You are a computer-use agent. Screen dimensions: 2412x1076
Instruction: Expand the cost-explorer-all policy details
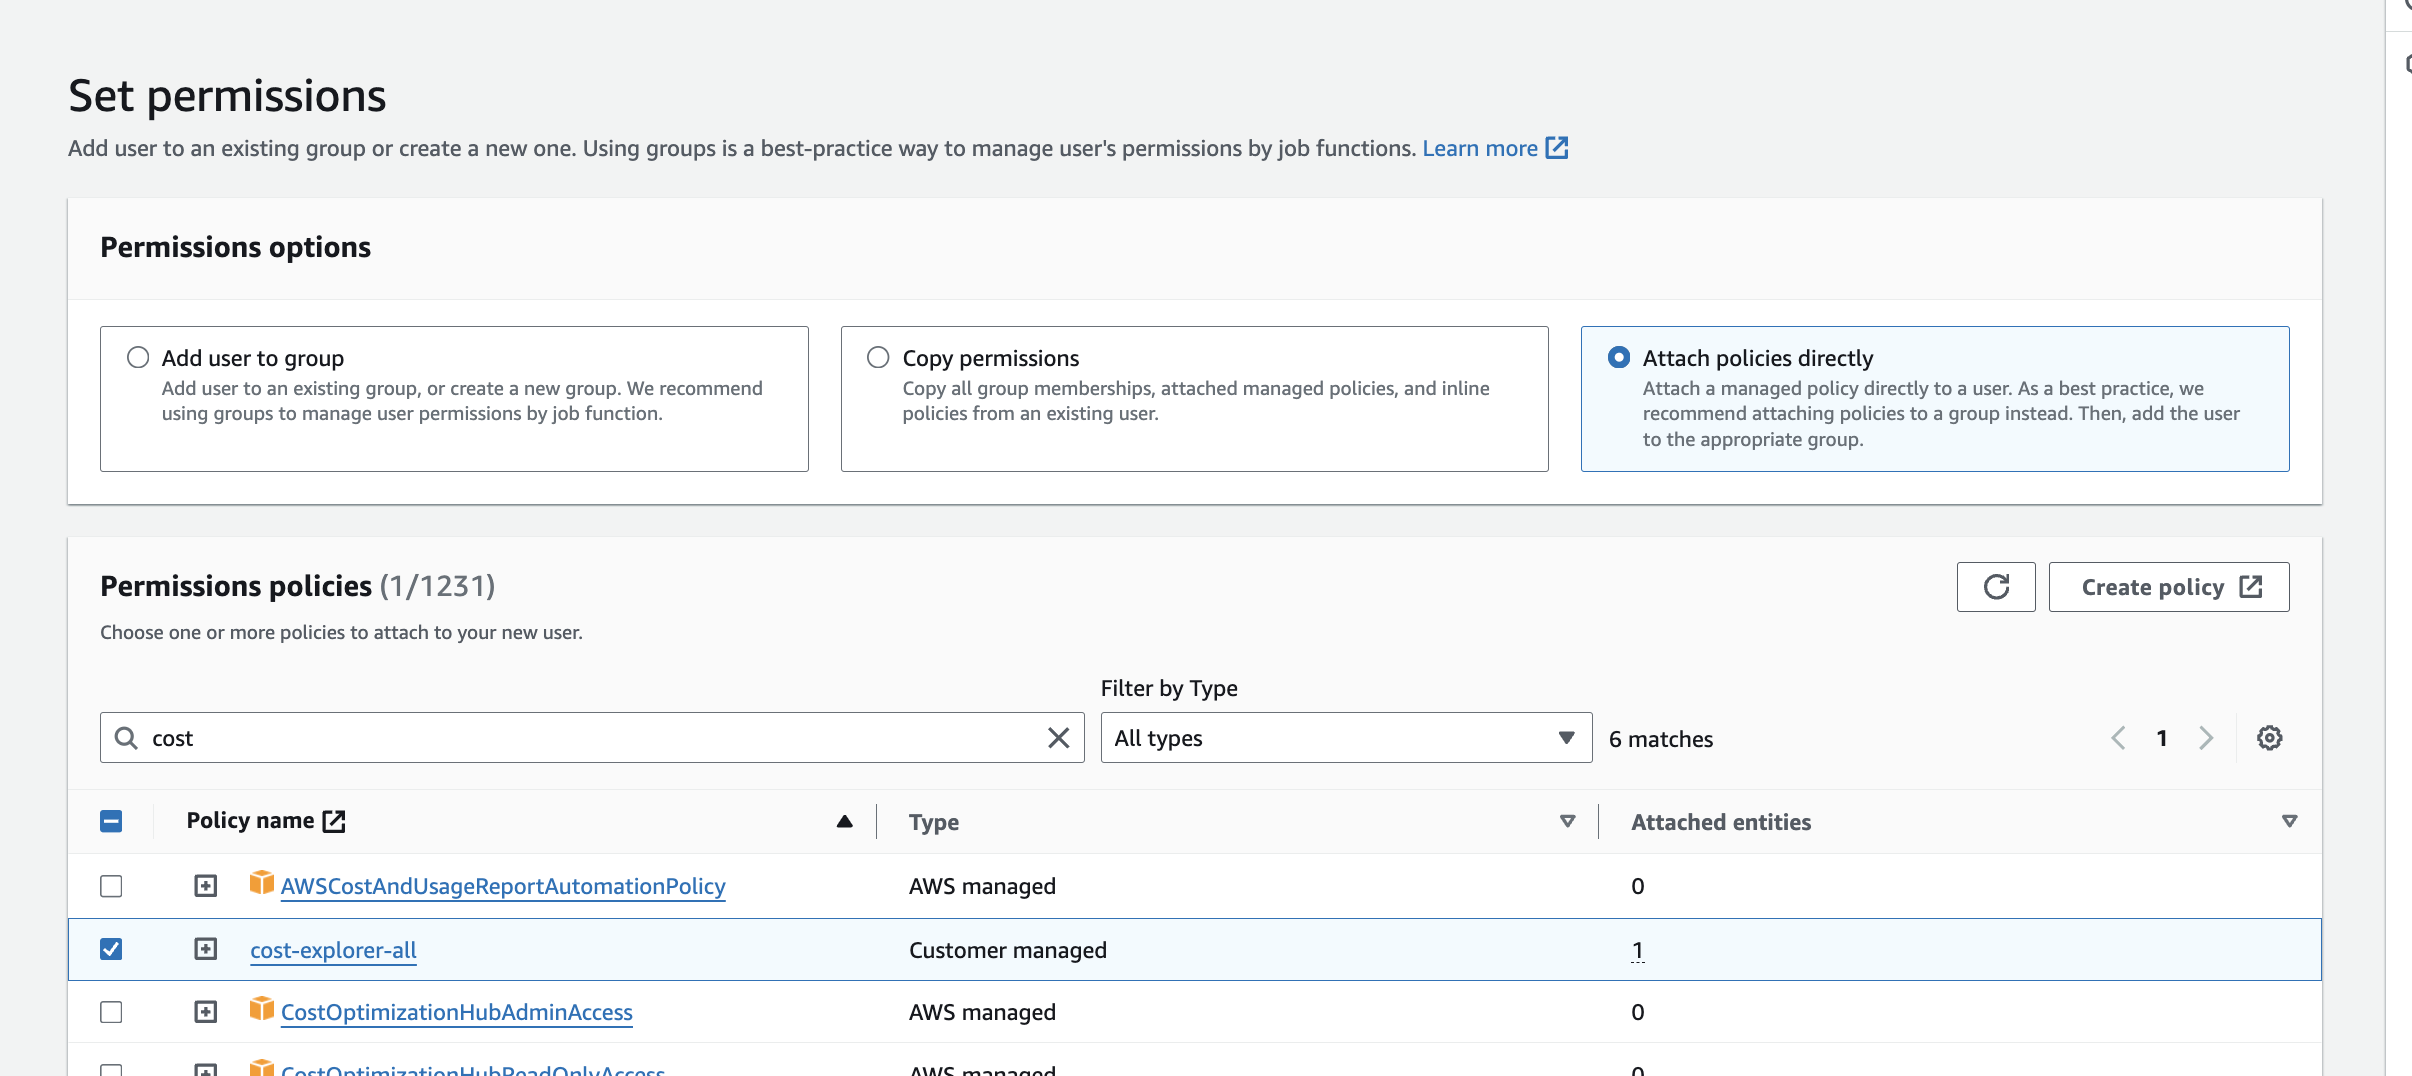(x=205, y=949)
